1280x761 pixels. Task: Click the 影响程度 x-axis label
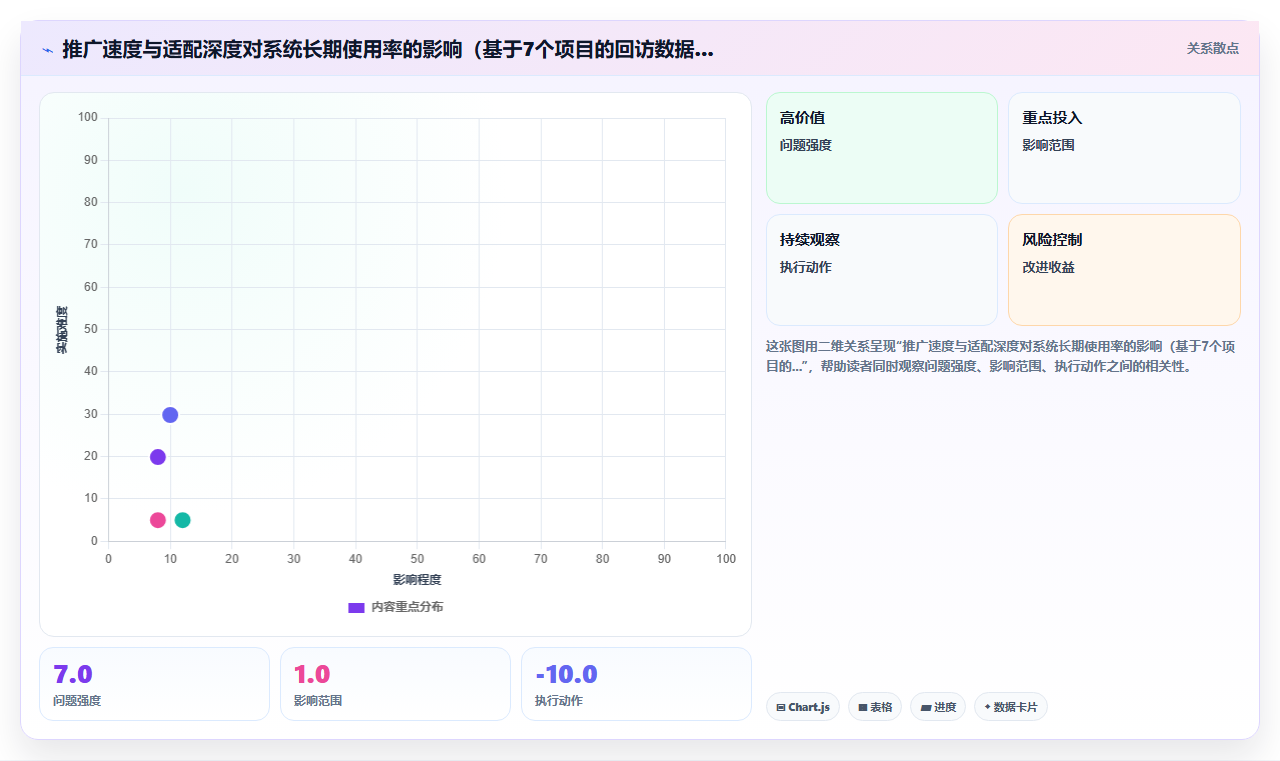pyautogui.click(x=417, y=580)
